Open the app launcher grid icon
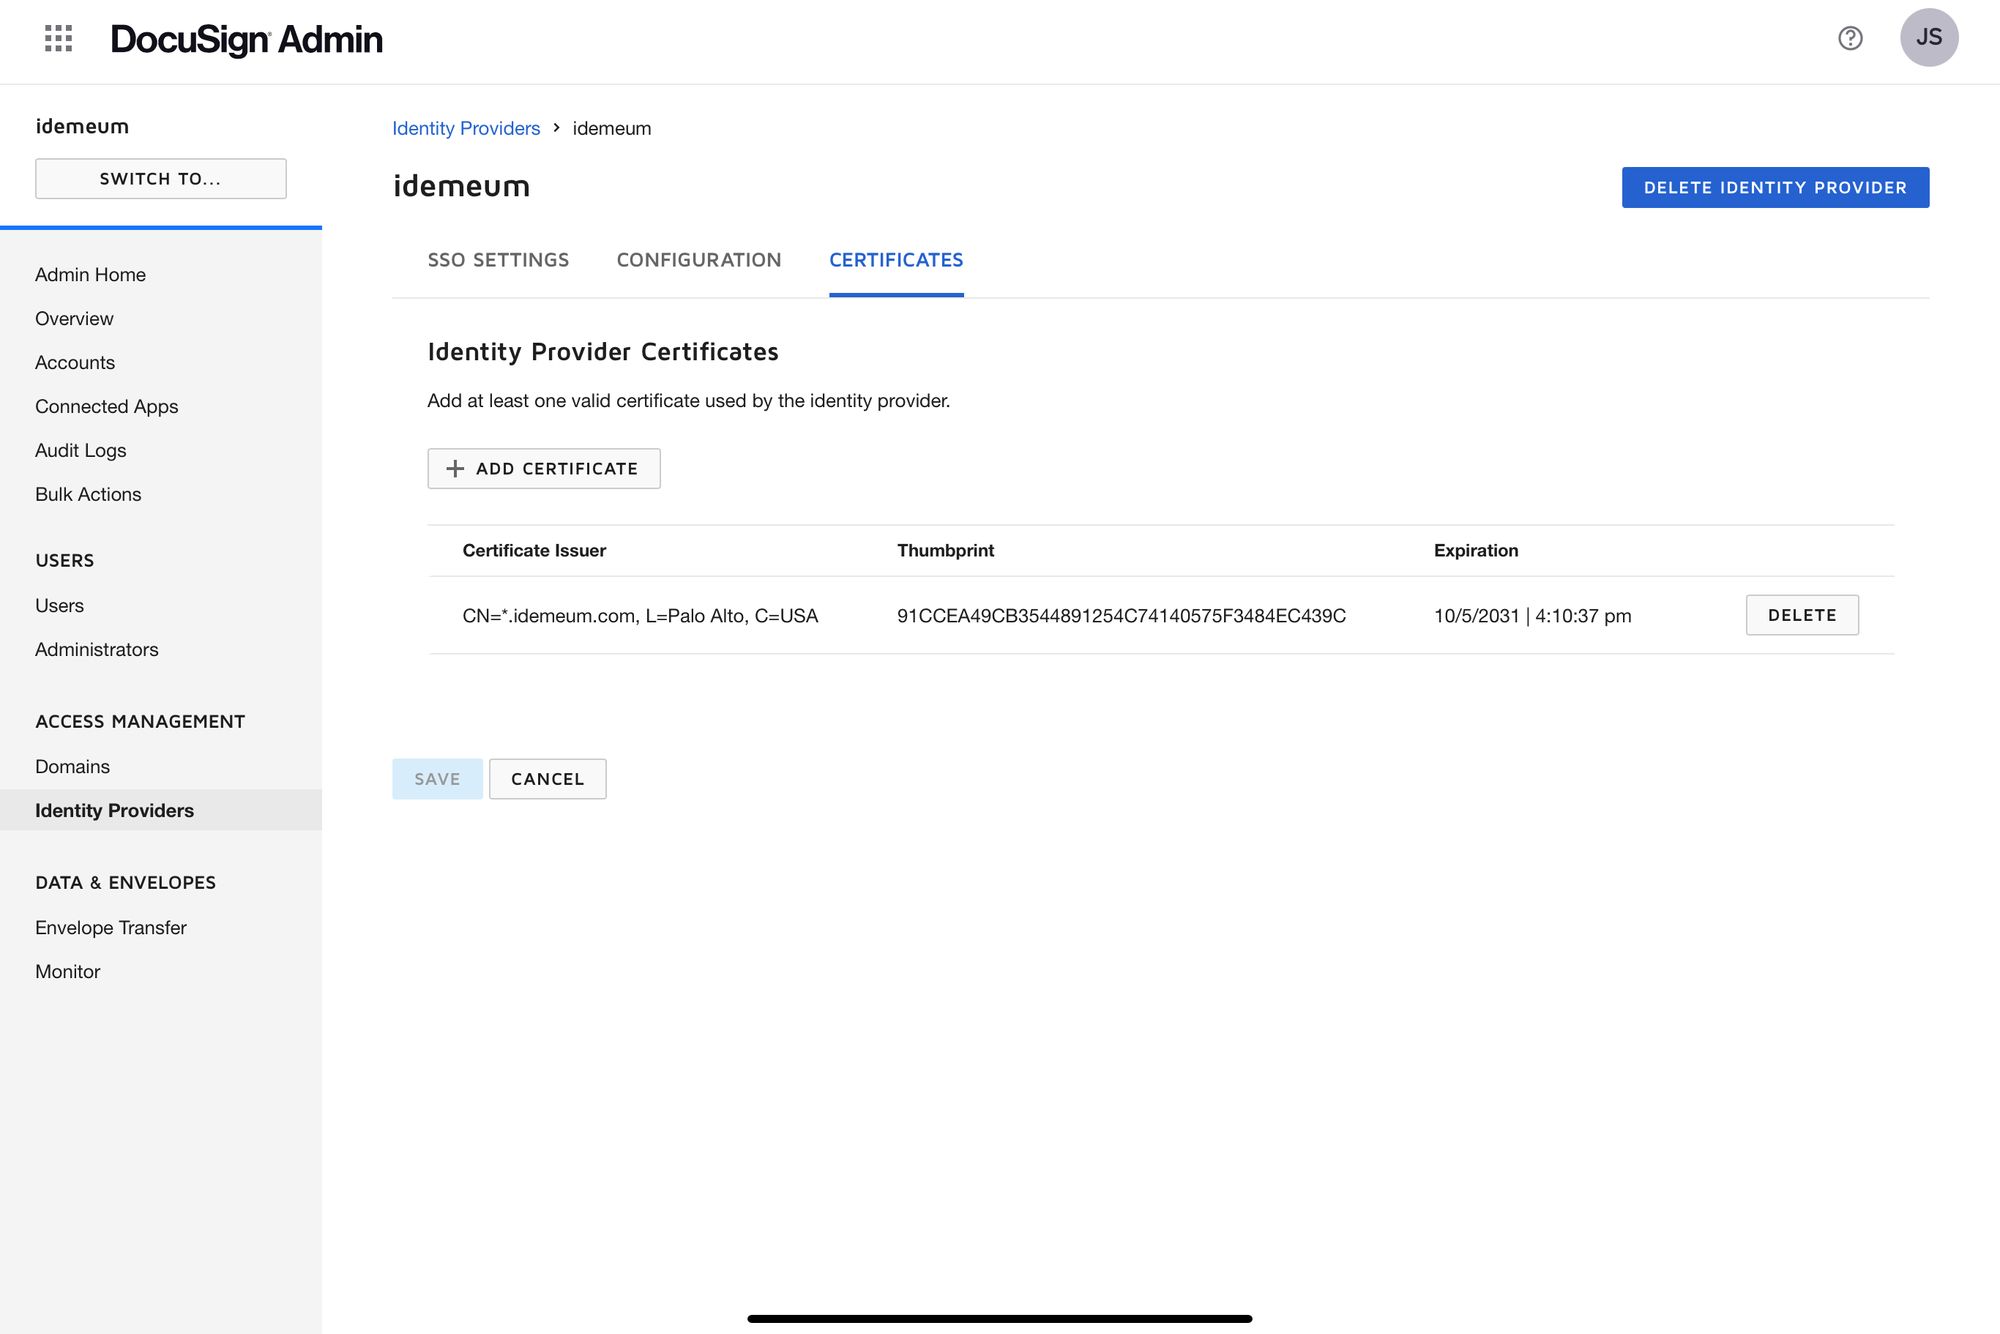This screenshot has height=1334, width=2000. [59, 39]
